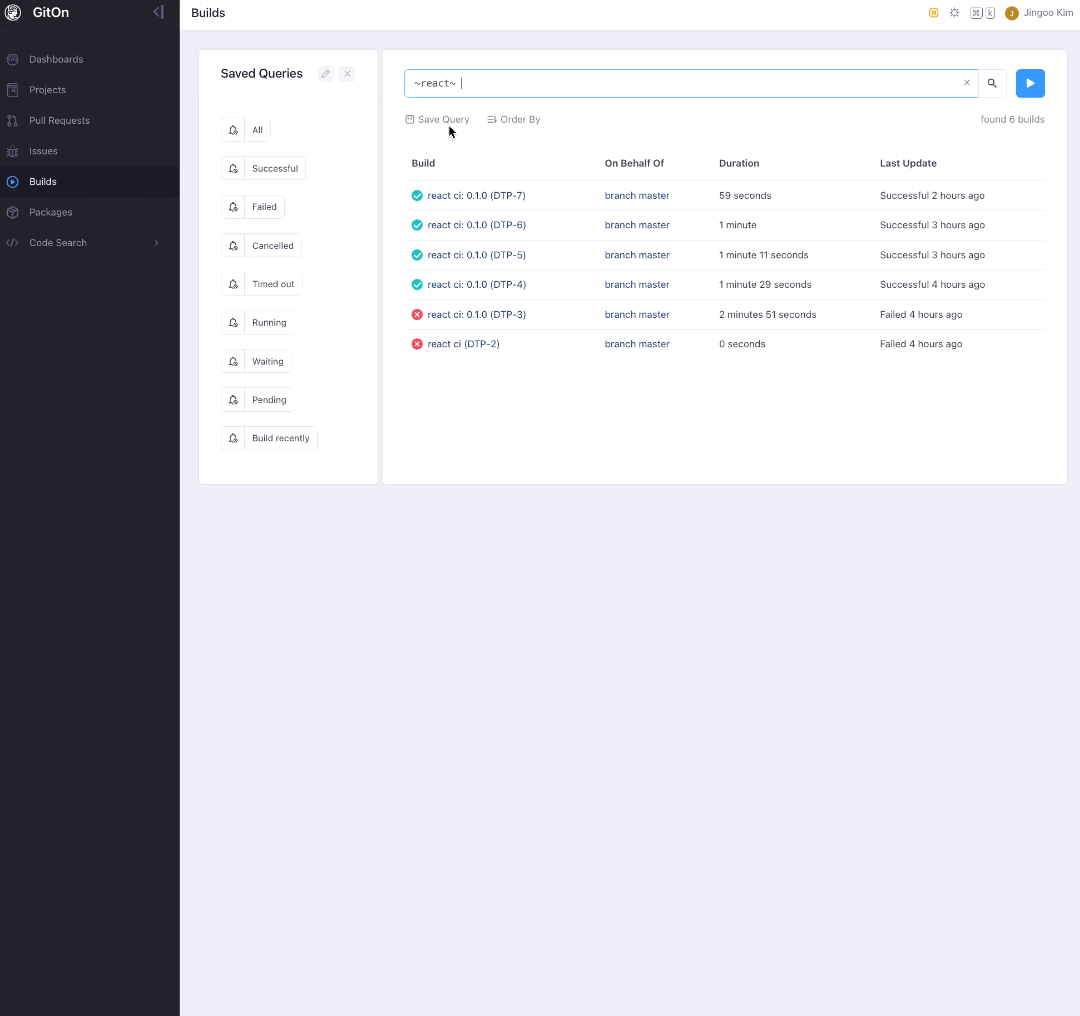The height and width of the screenshot is (1016, 1080).
Task: Click failed status icon for DTP-2 build
Action: [x=417, y=344]
